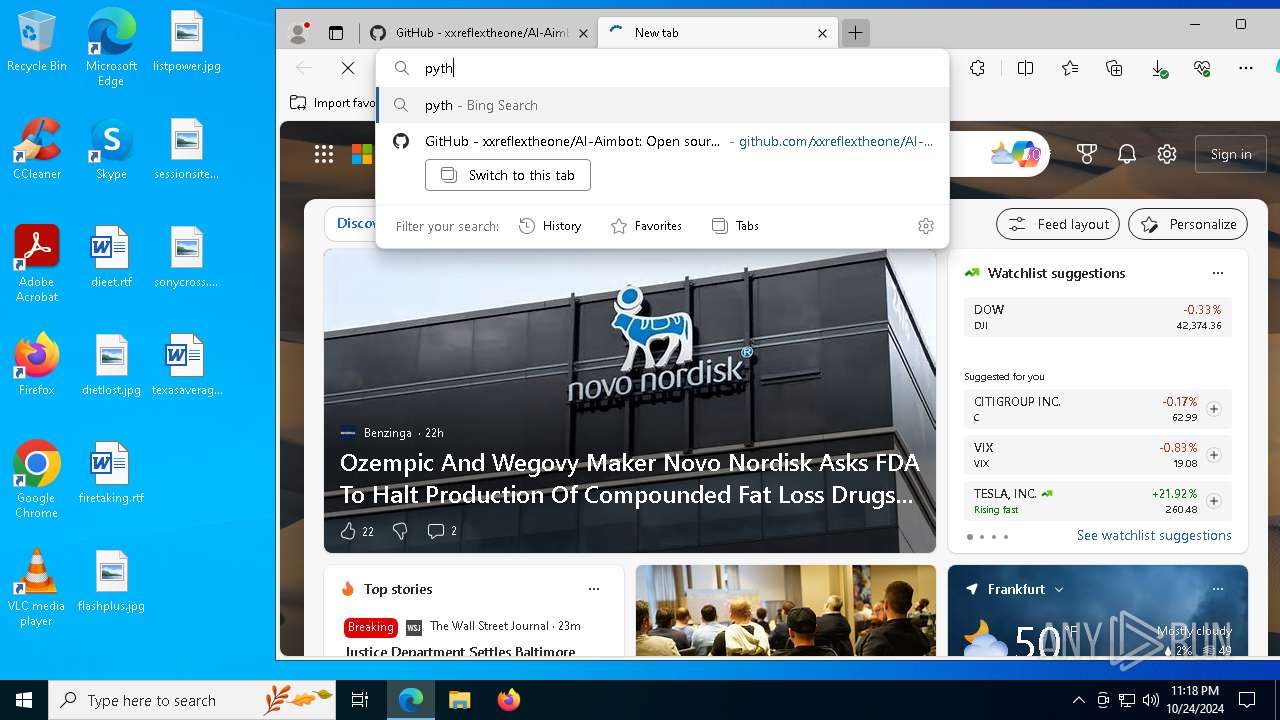Click the taskbar search box
This screenshot has height=720, width=1280.
pos(192,700)
